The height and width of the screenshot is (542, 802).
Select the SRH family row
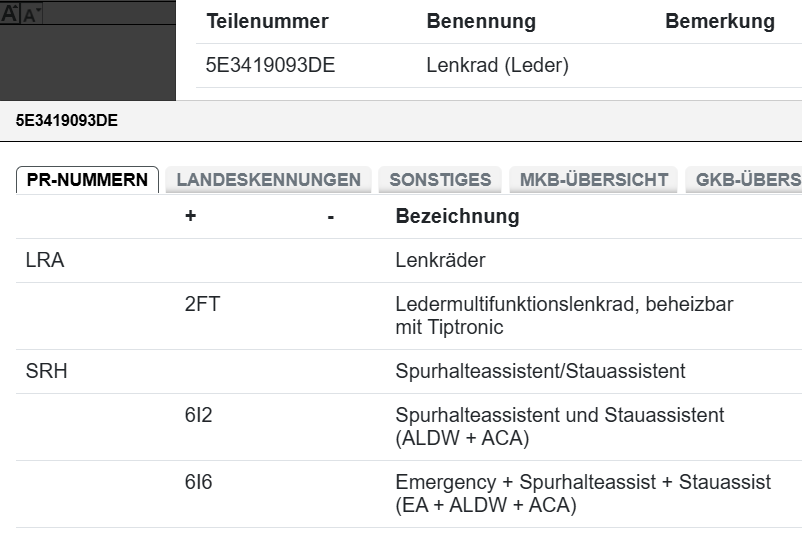coord(46,372)
